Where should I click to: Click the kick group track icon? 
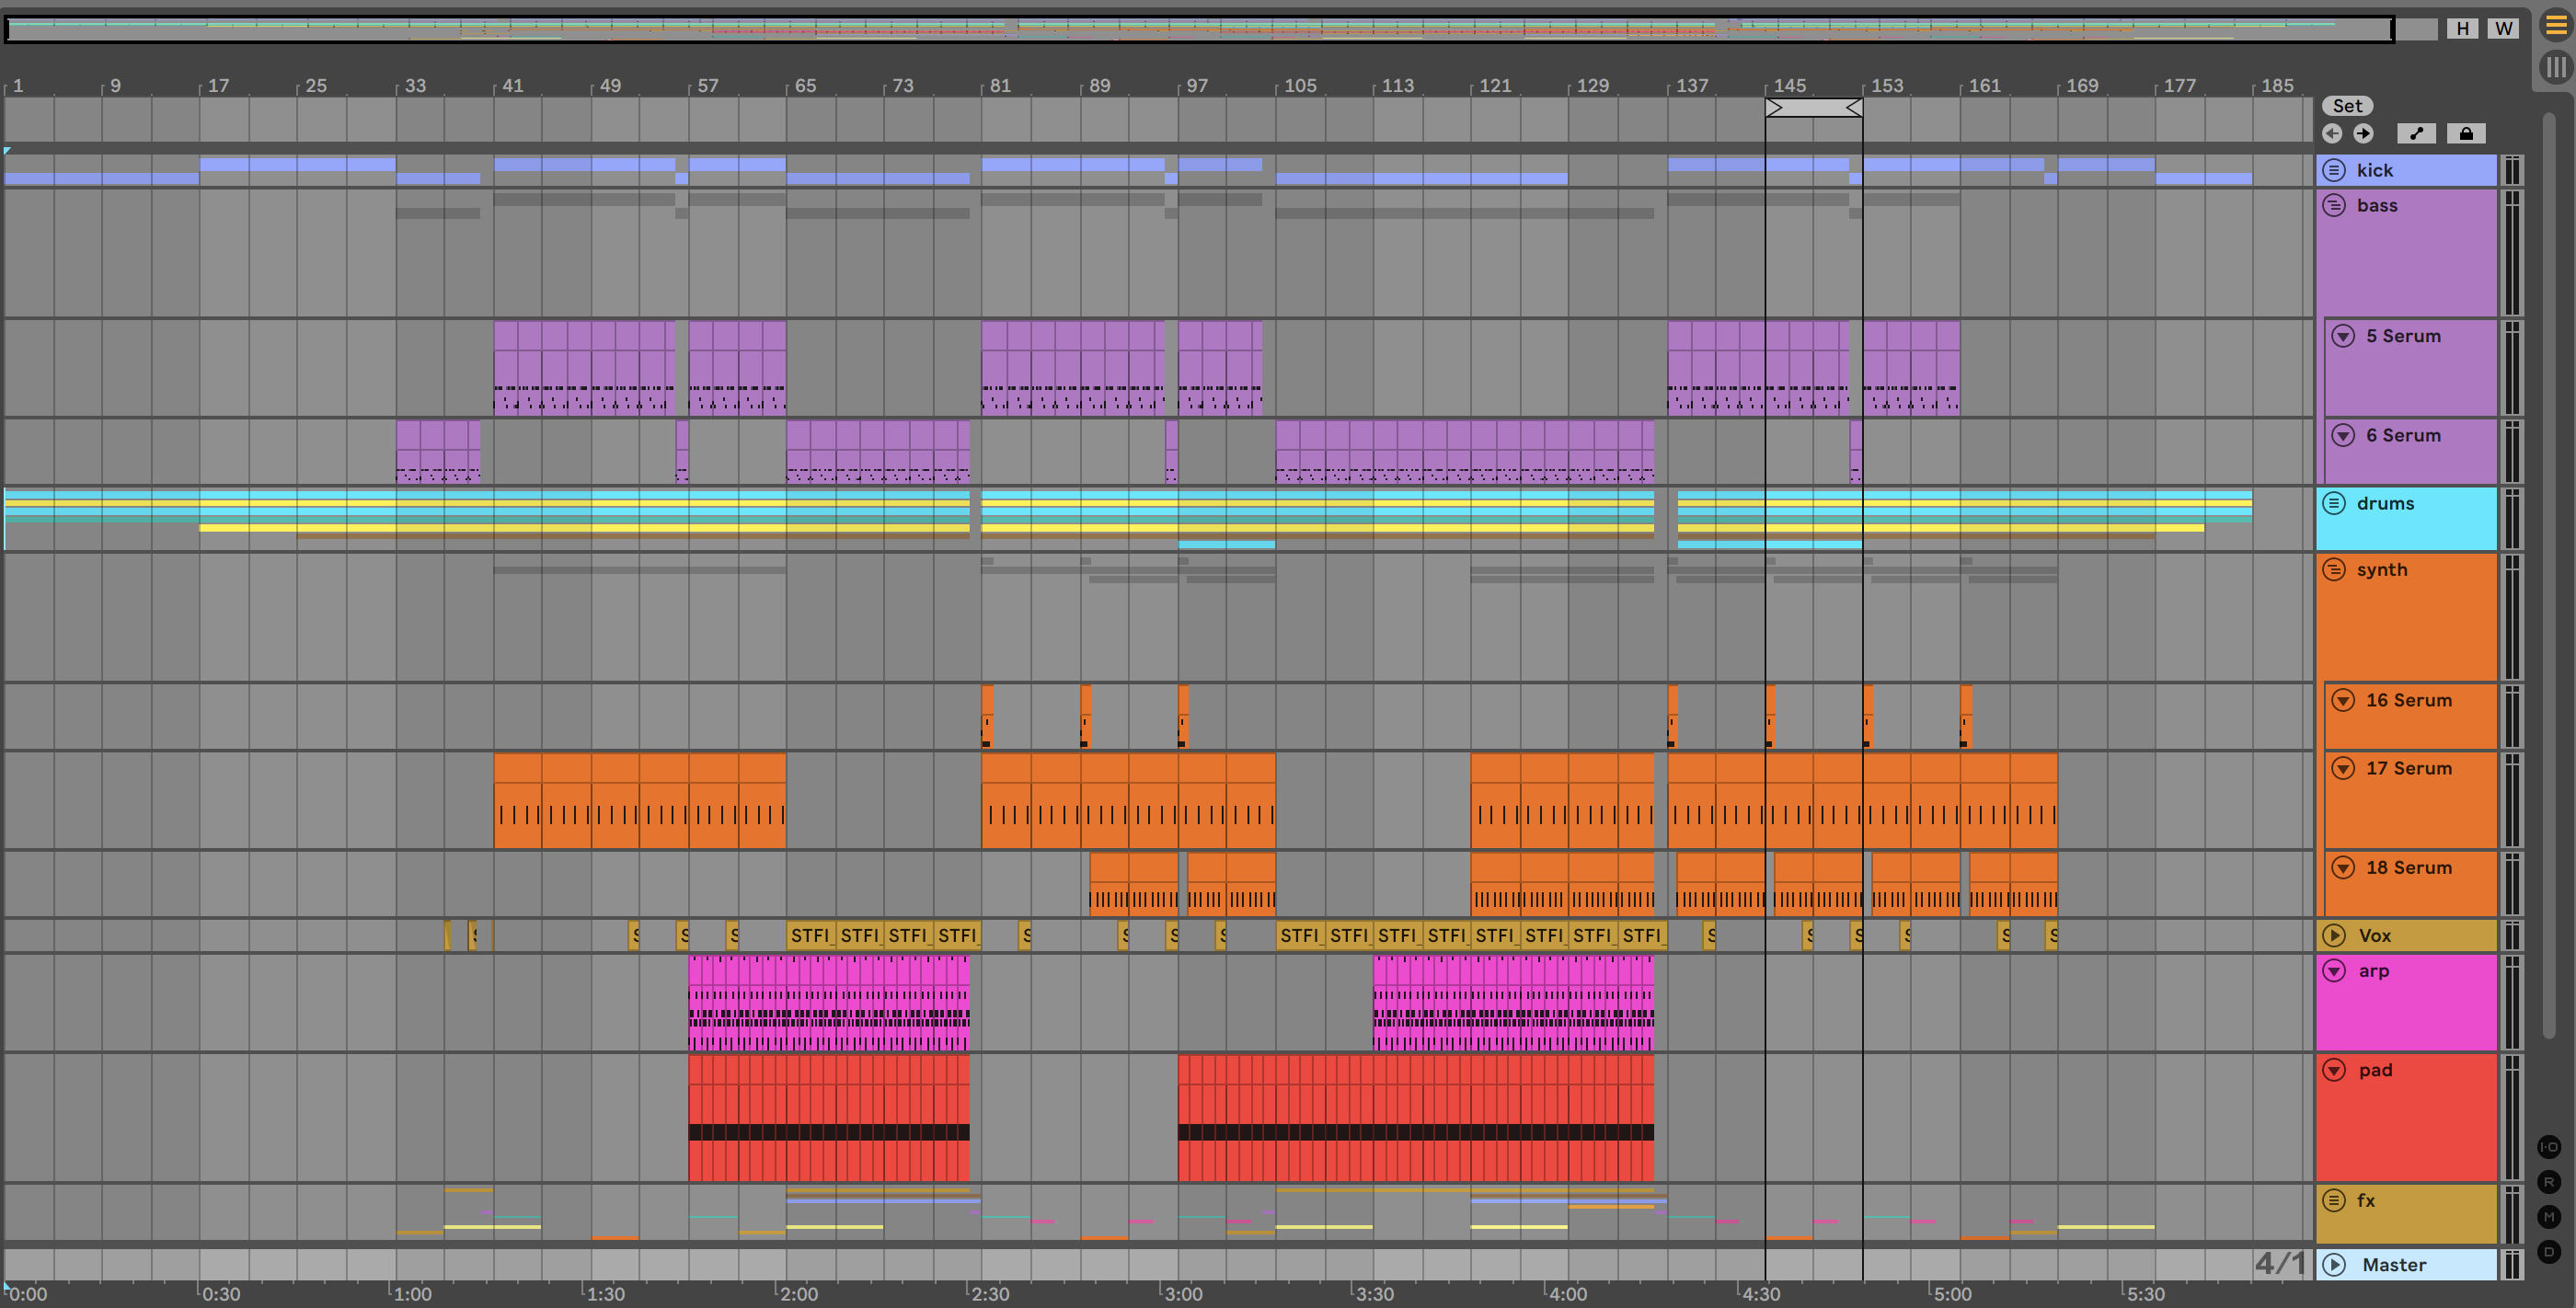[2333, 170]
